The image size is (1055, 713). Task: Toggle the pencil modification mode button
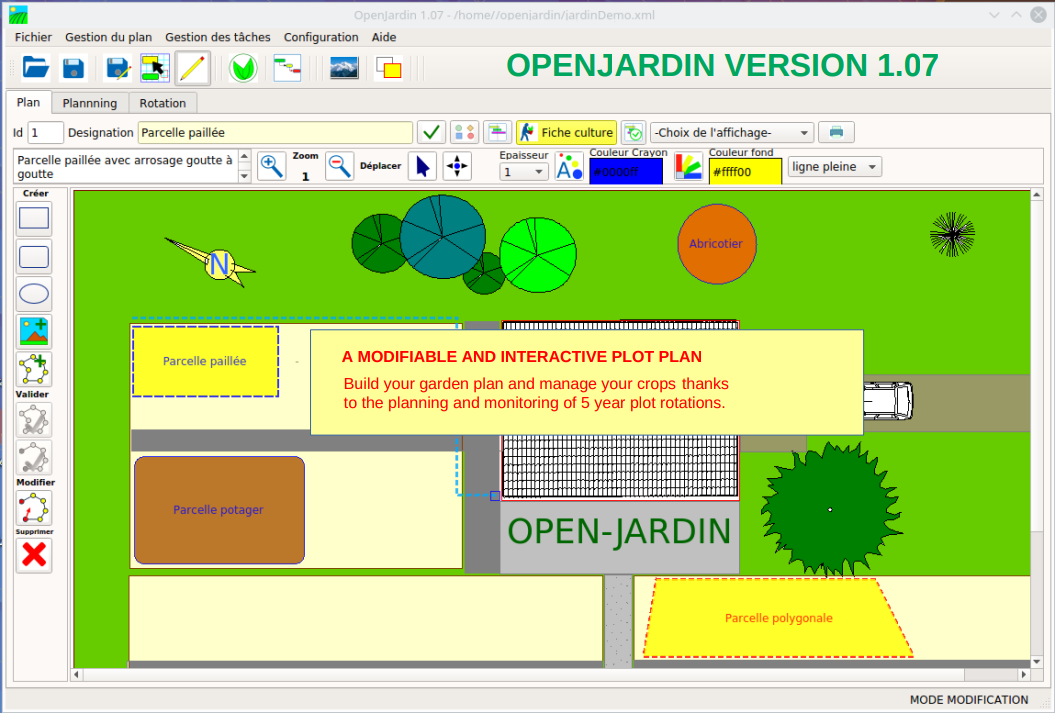(192, 67)
